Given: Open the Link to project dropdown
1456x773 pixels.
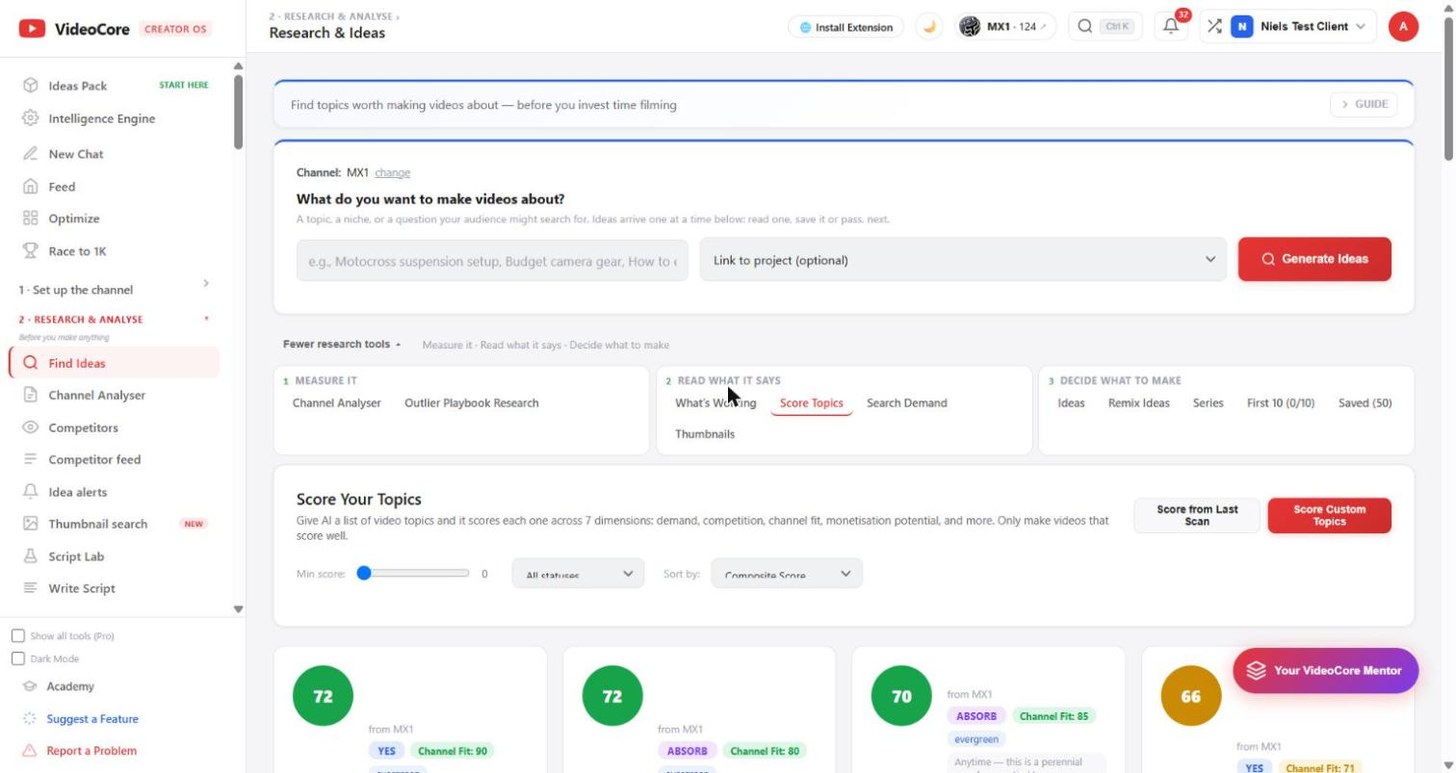Looking at the screenshot, I should 963,260.
